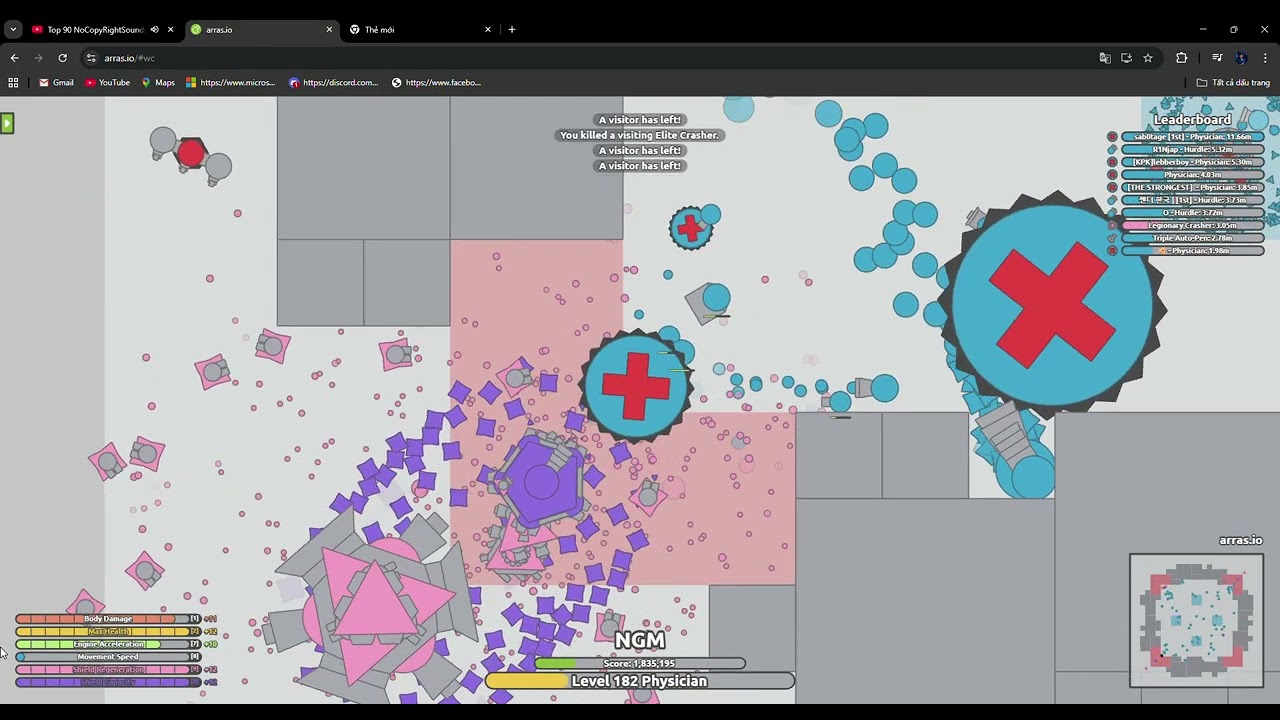1280x720 pixels.
Task: Upgrade the Body Damage stat bar
Action: coord(108,619)
